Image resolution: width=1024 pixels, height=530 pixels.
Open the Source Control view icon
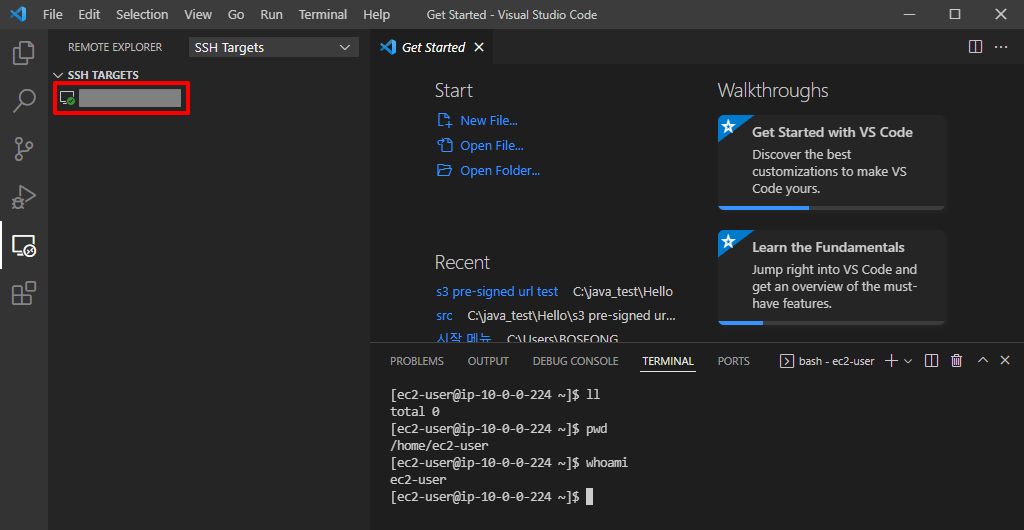click(24, 149)
